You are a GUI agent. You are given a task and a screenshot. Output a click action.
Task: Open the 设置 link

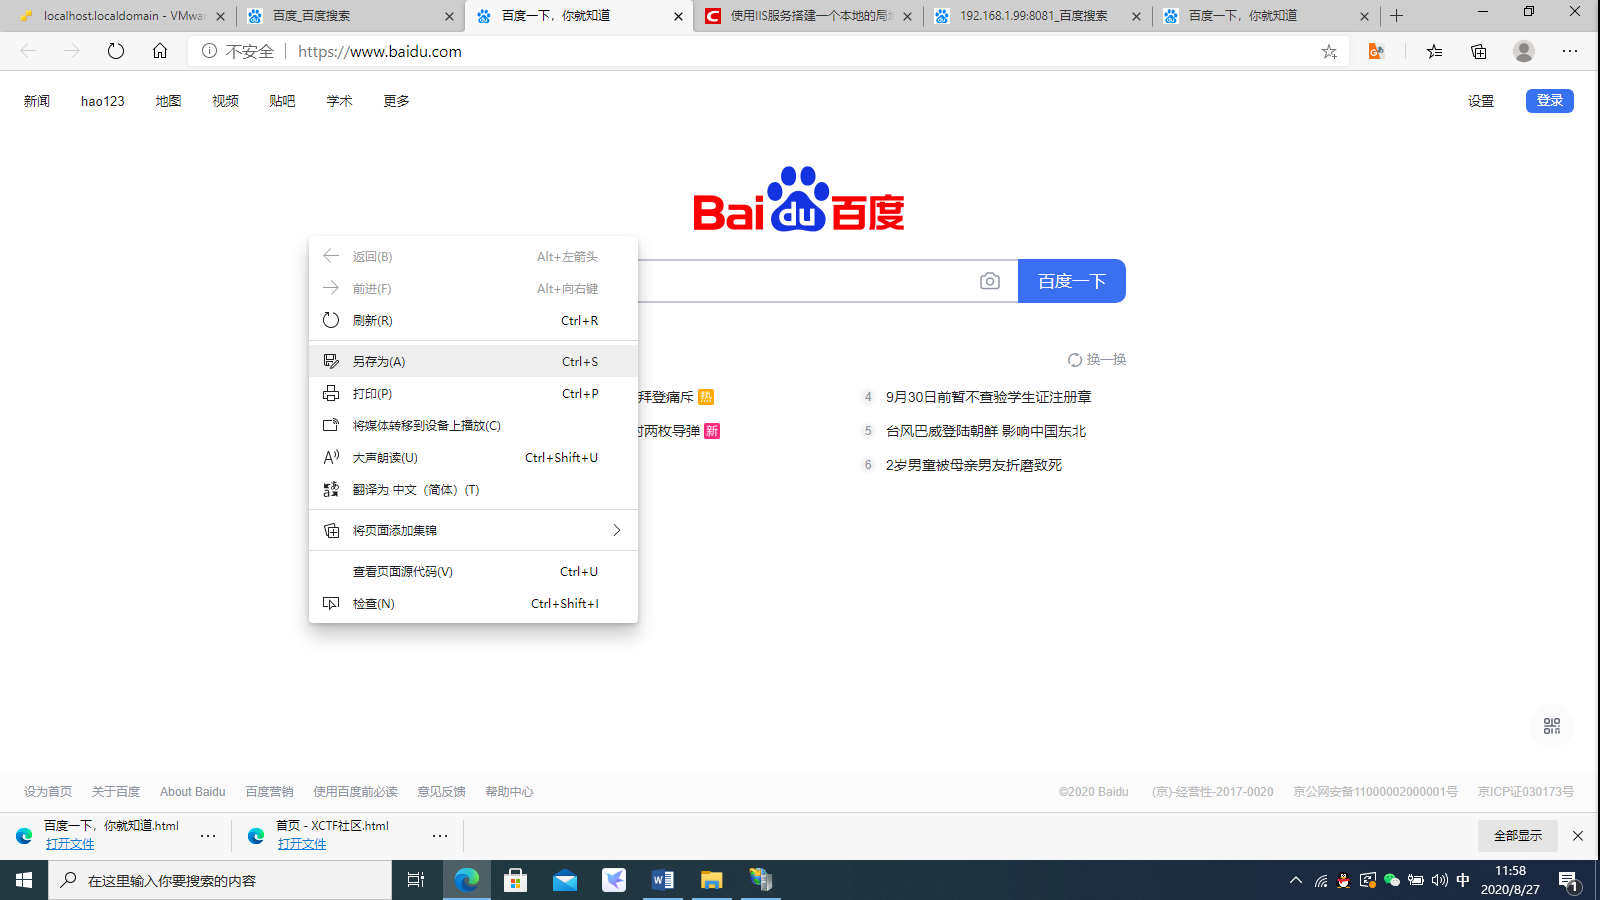click(x=1481, y=101)
